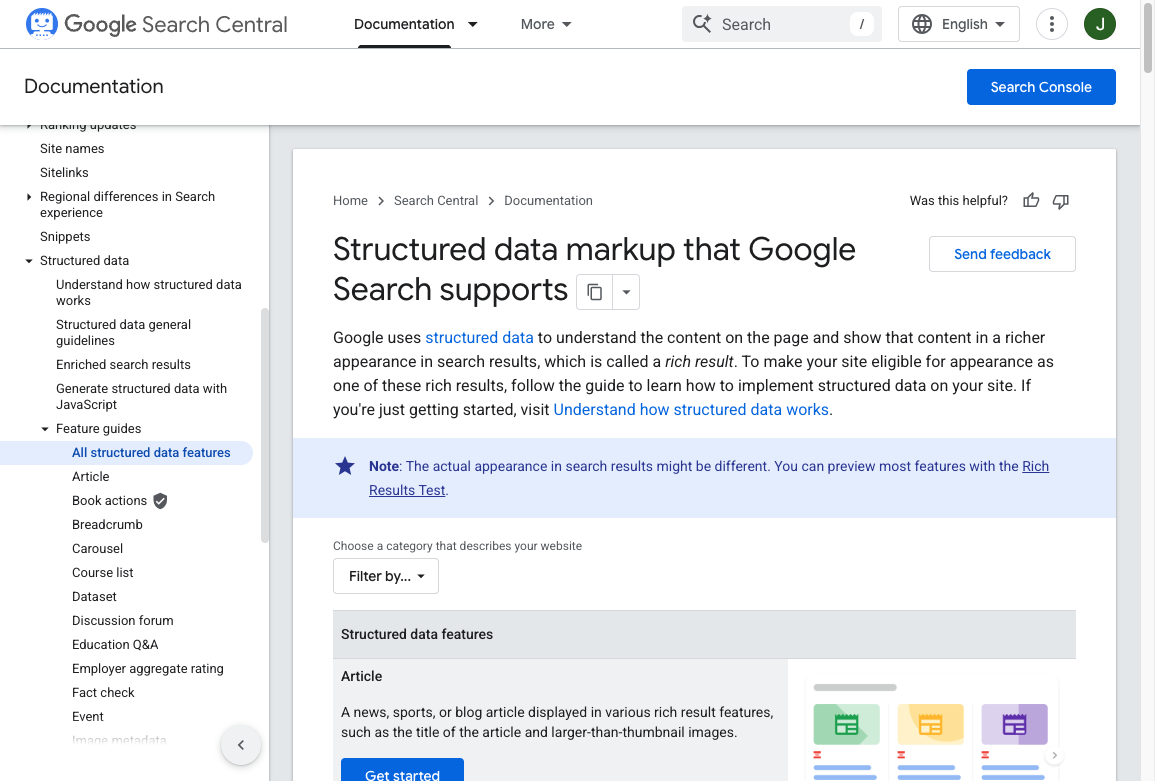Open Carousel in sidebar
The height and width of the screenshot is (781, 1155).
[x=97, y=549]
